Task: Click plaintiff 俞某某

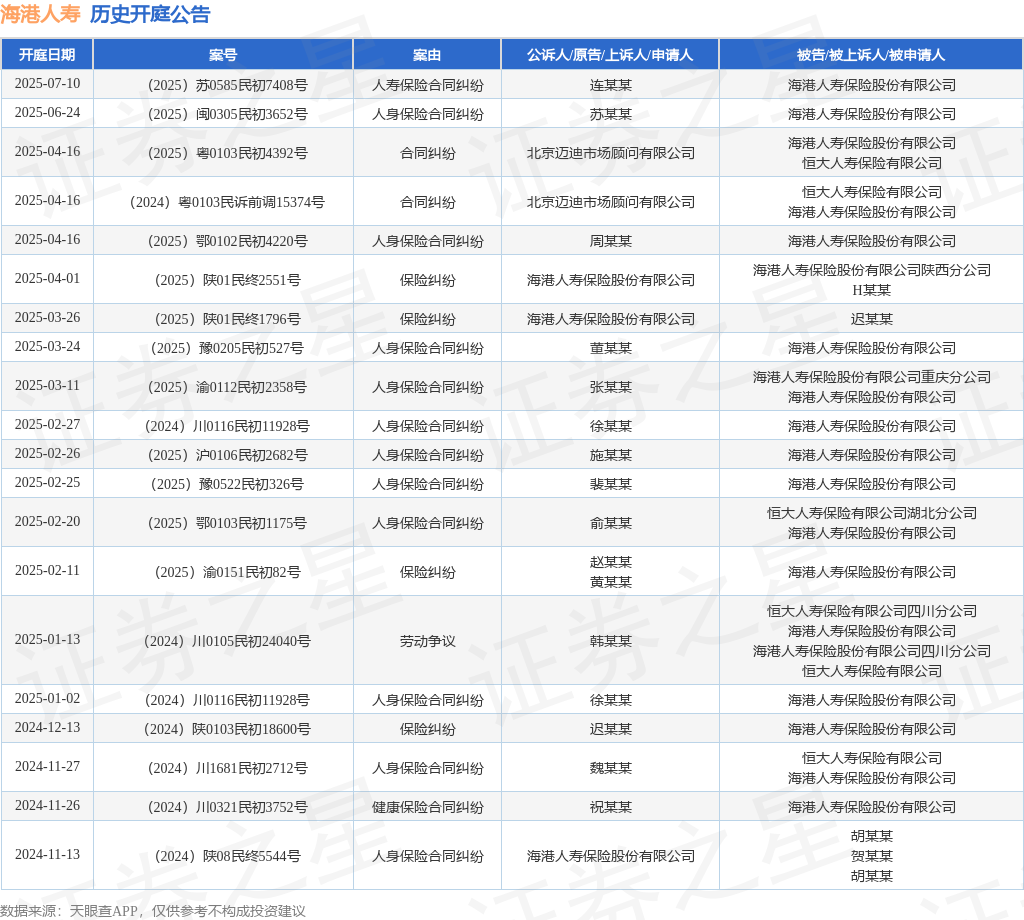Action: pyautogui.click(x=611, y=523)
